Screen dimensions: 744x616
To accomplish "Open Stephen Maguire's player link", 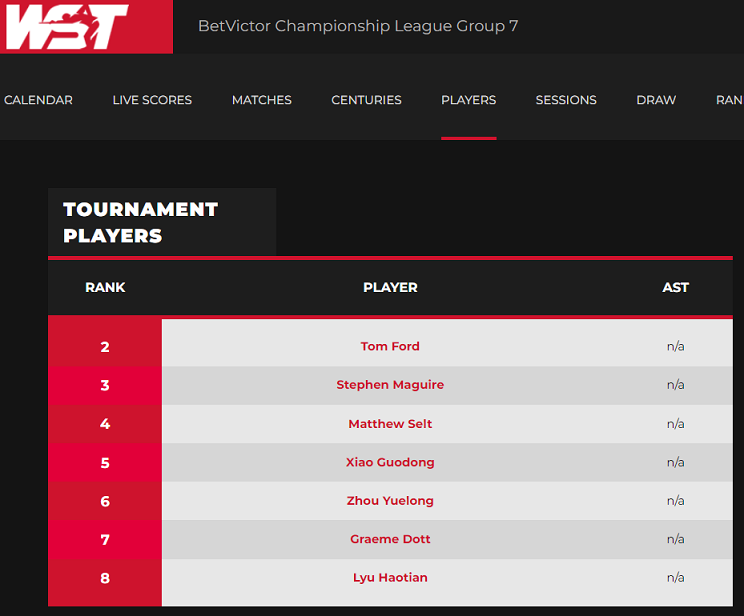I will click(390, 385).
